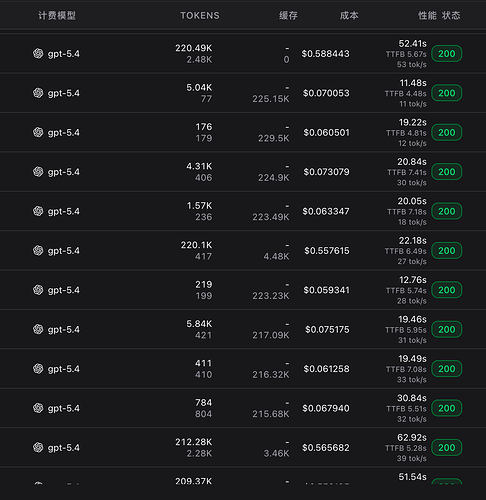Click the cost value $0.060501
This screenshot has width=486, height=500.
coord(327,132)
